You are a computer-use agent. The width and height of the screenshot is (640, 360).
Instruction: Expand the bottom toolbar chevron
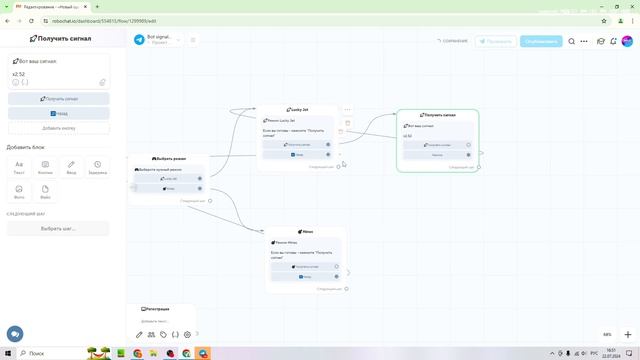pos(197,334)
